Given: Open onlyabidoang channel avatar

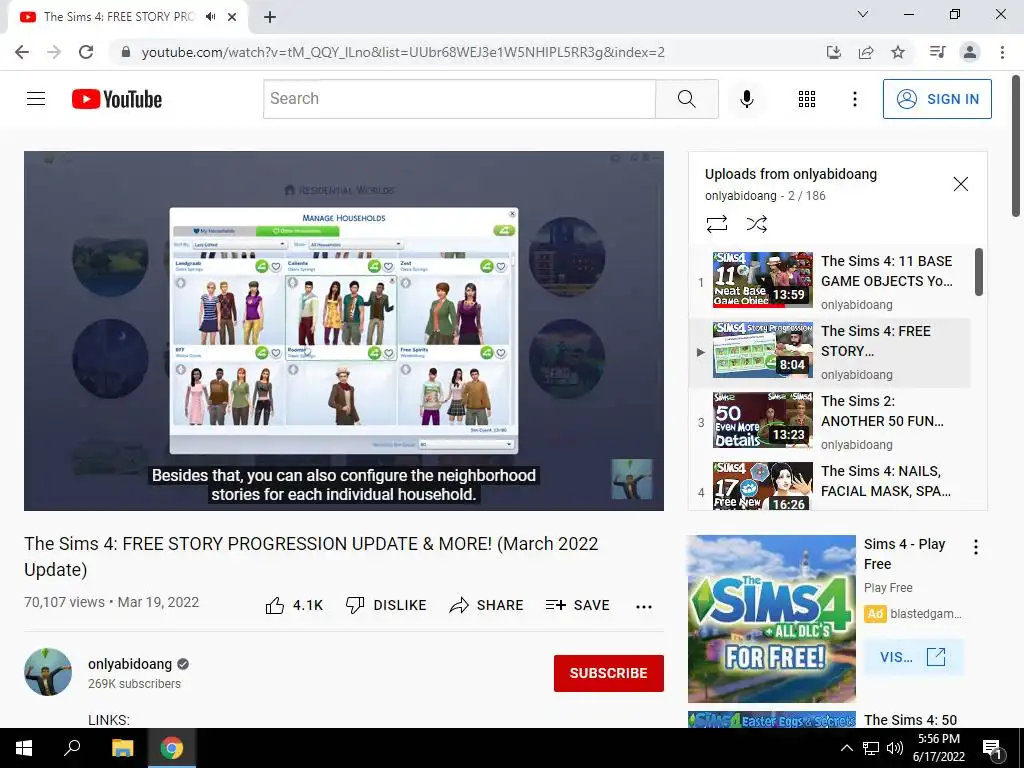Looking at the screenshot, I should tap(48, 671).
